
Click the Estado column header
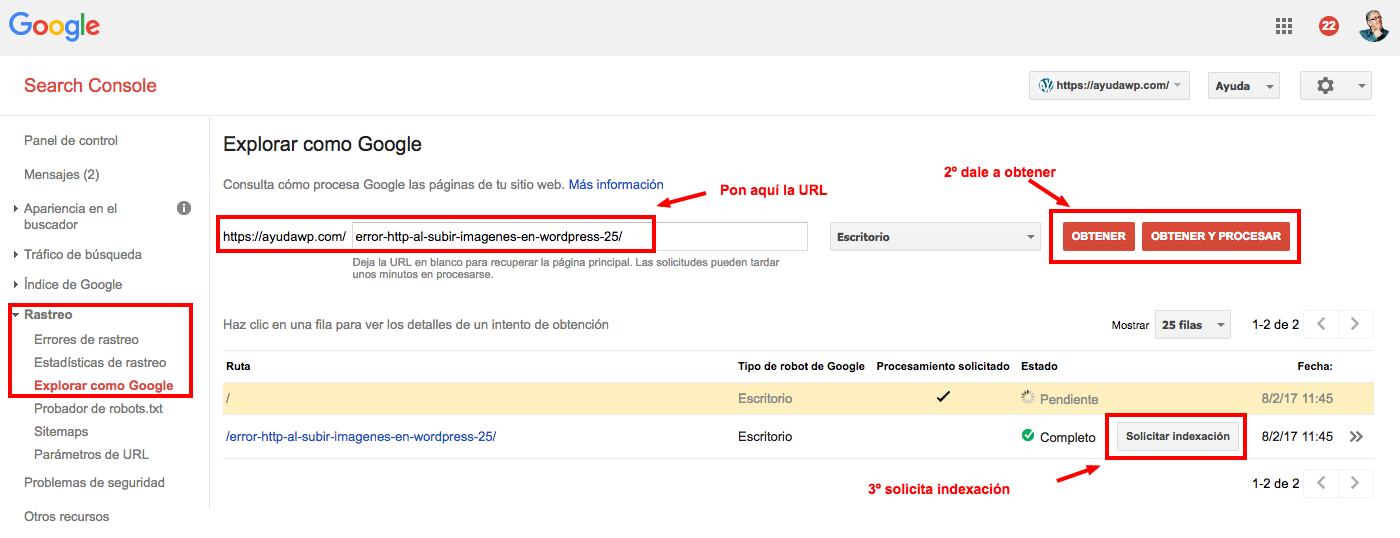point(1039,366)
